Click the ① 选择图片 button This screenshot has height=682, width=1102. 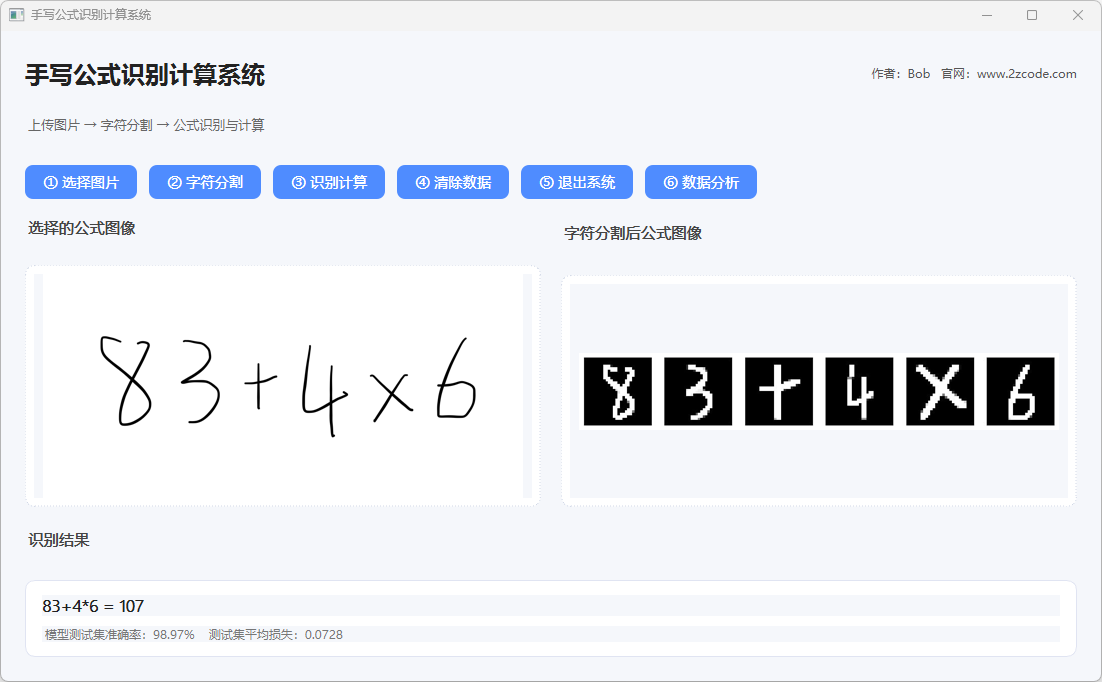coord(81,182)
